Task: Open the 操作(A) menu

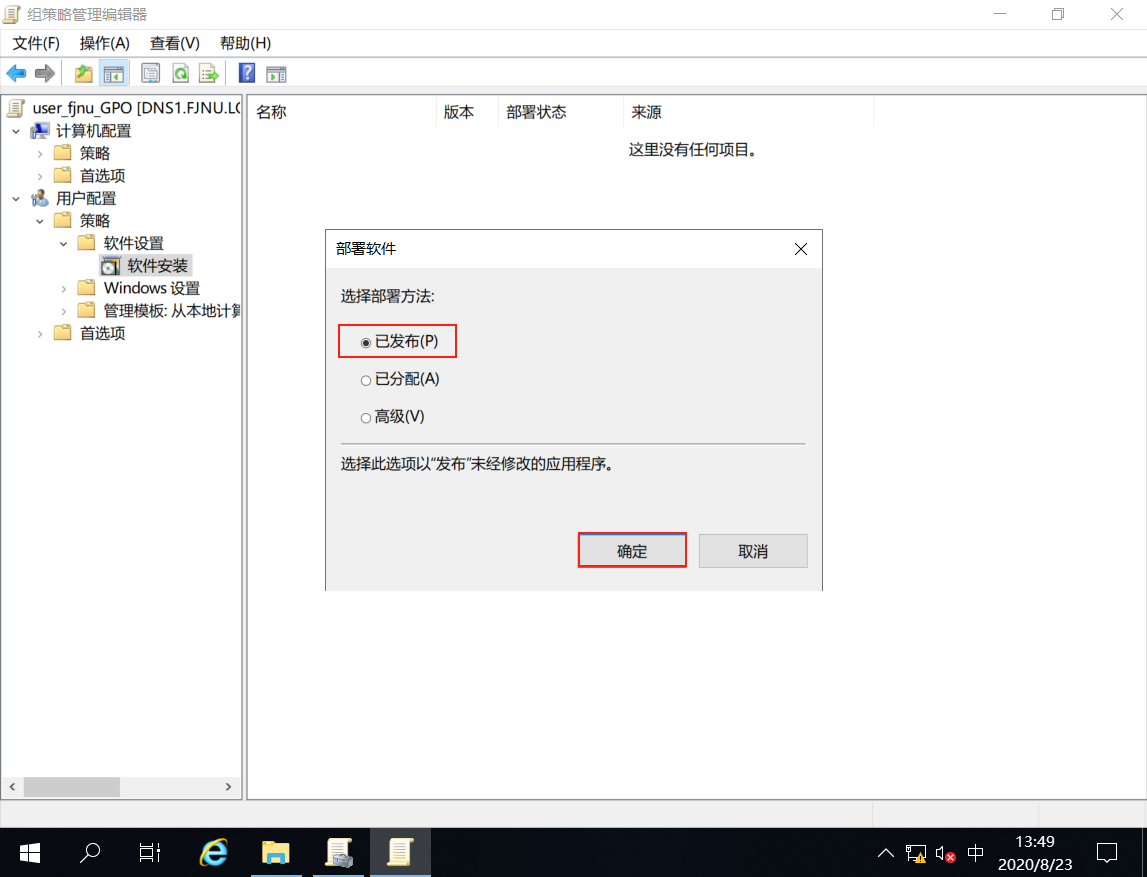Action: click(x=105, y=43)
